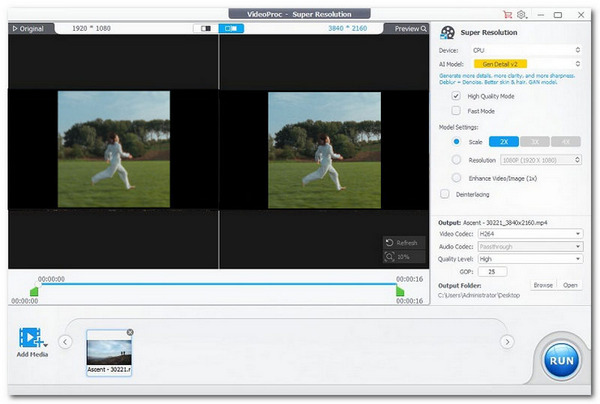Open the AI Model Gen Detail v2 dropdown
This screenshot has height=404, width=600.
pos(527,64)
